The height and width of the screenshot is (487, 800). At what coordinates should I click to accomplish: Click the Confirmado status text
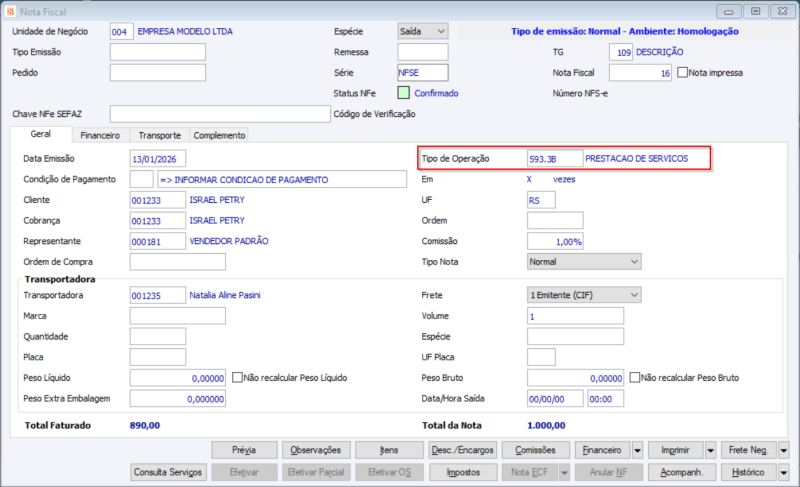click(436, 93)
